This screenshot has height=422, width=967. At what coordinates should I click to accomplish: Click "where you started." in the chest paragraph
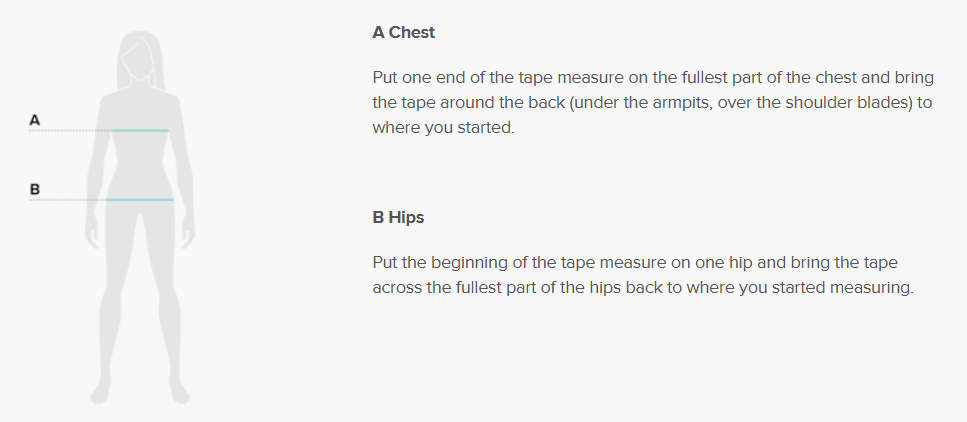coord(443,128)
